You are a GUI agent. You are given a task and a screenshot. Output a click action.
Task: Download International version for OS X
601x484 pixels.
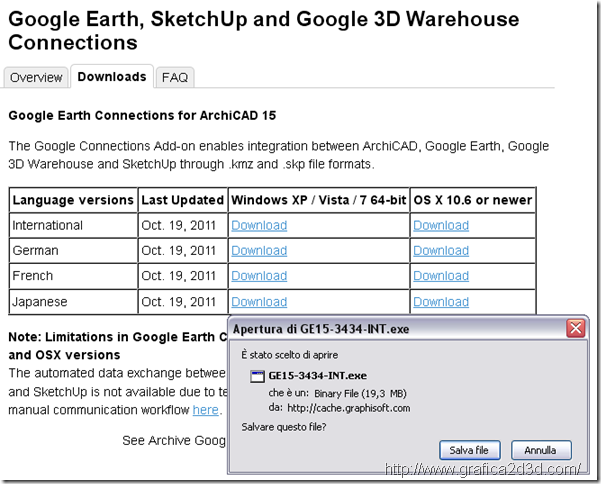(441, 225)
